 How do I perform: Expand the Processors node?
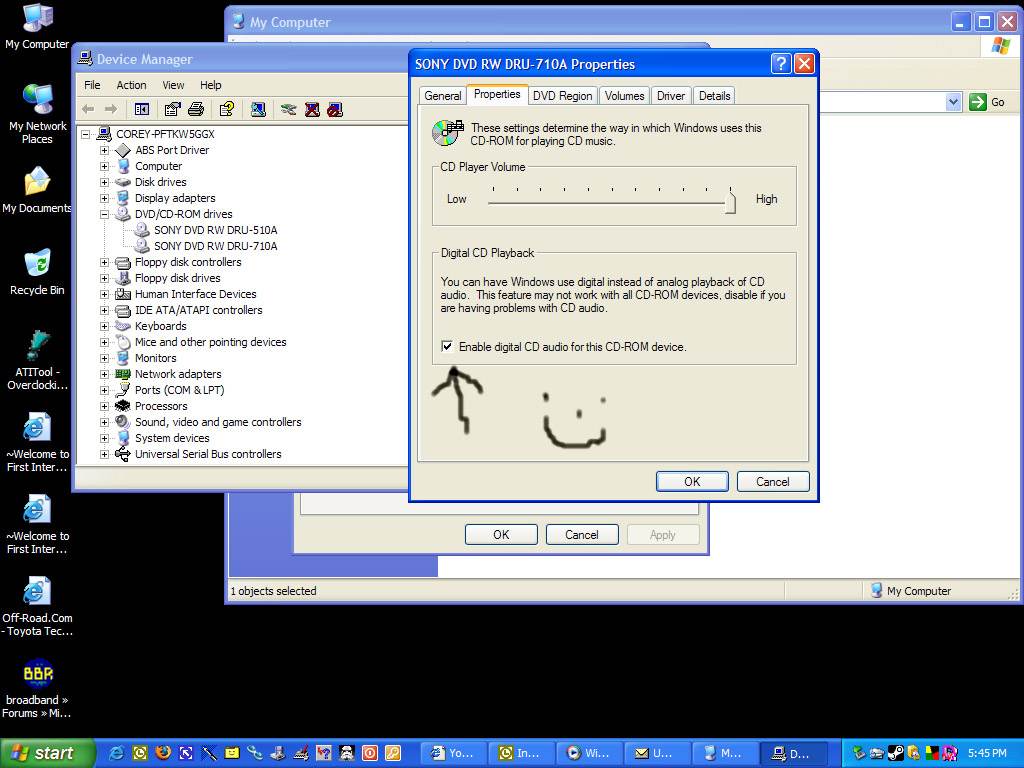(x=104, y=406)
